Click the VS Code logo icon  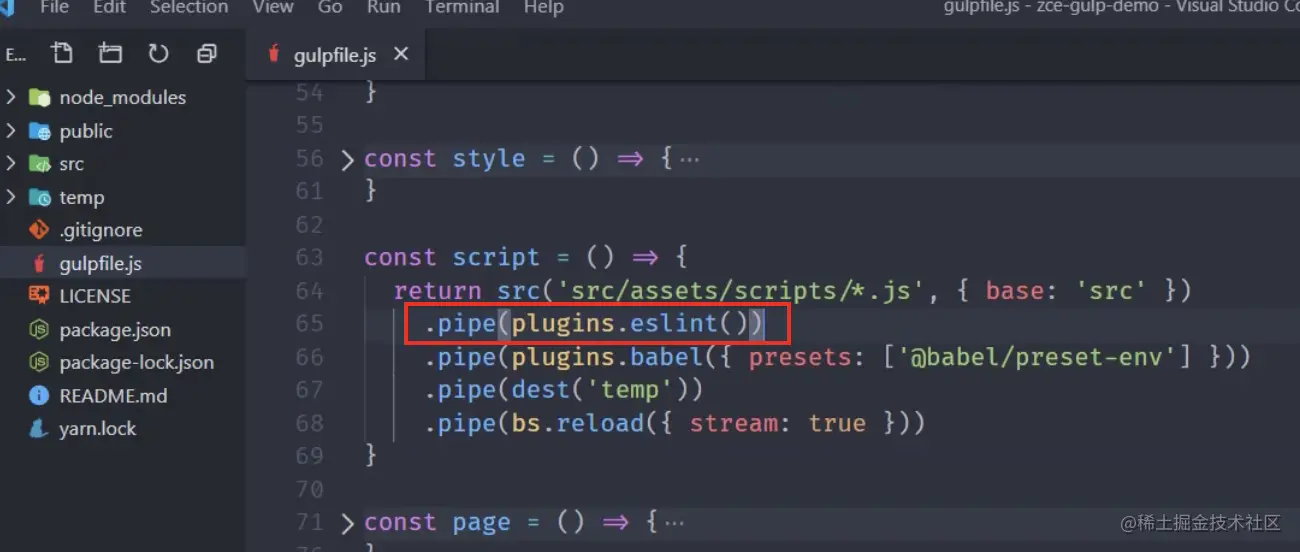(x=6, y=7)
